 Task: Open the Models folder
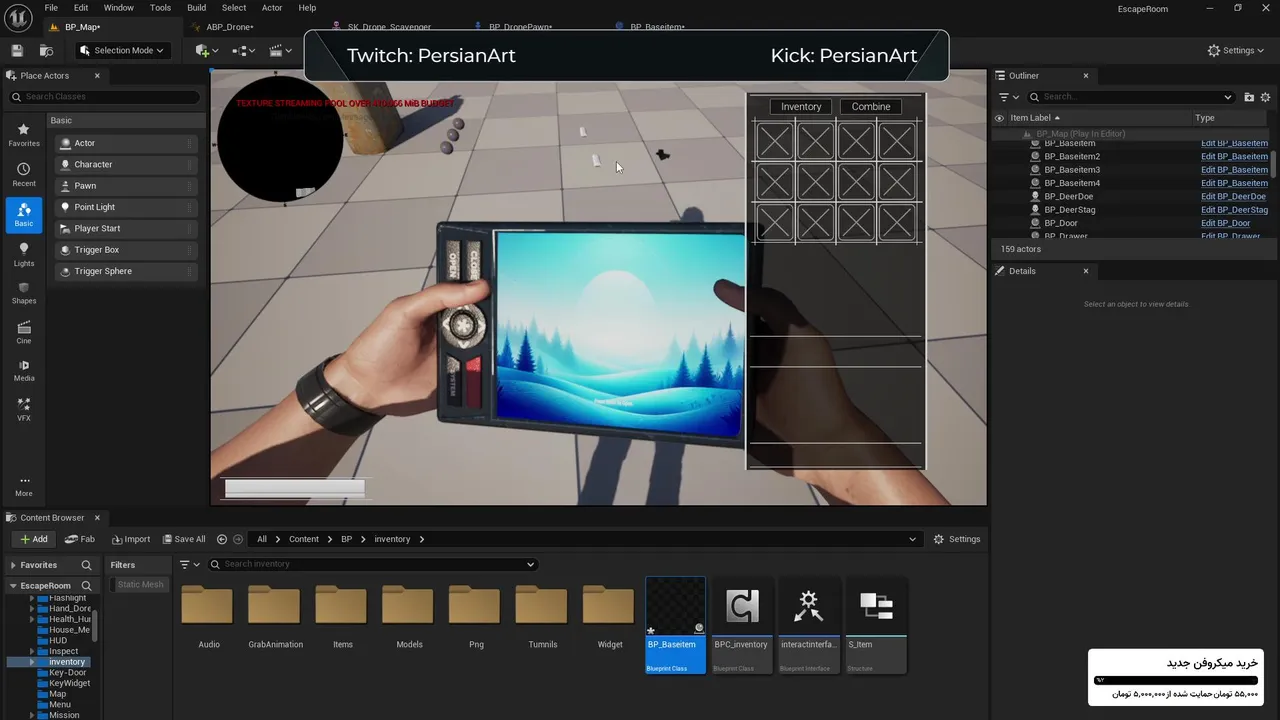[409, 617]
